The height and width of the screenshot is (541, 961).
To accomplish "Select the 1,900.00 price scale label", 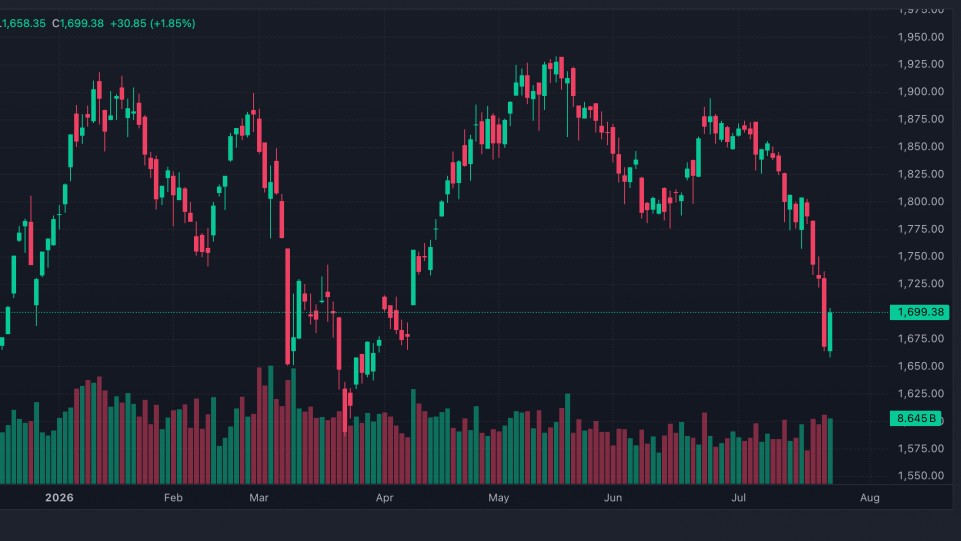I will tap(921, 92).
